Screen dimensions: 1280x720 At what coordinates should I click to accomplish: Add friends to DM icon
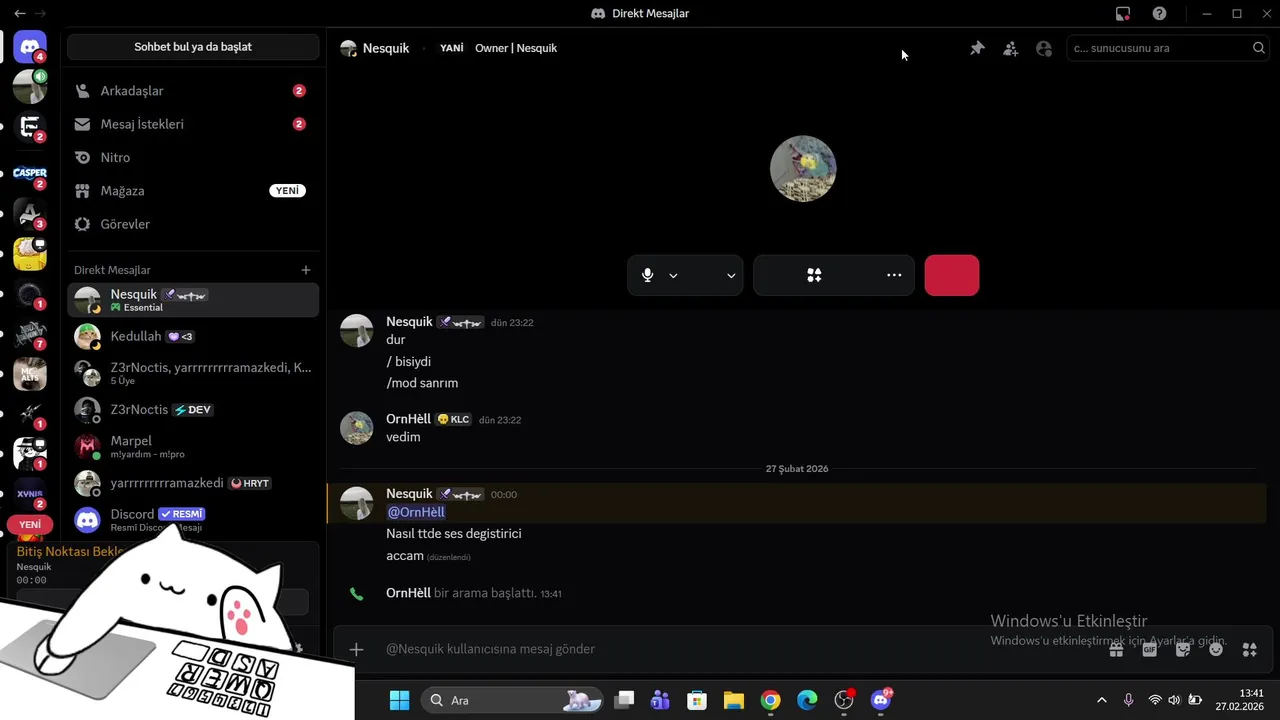pos(1011,48)
